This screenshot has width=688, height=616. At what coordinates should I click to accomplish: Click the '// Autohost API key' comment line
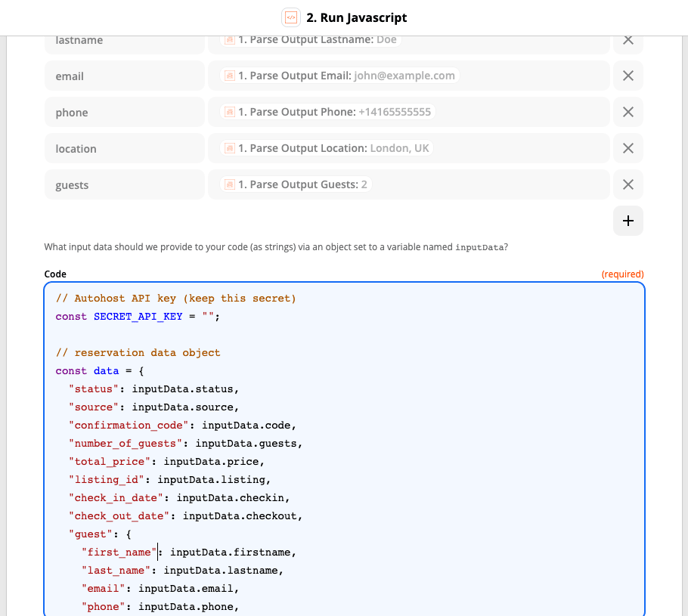176,298
